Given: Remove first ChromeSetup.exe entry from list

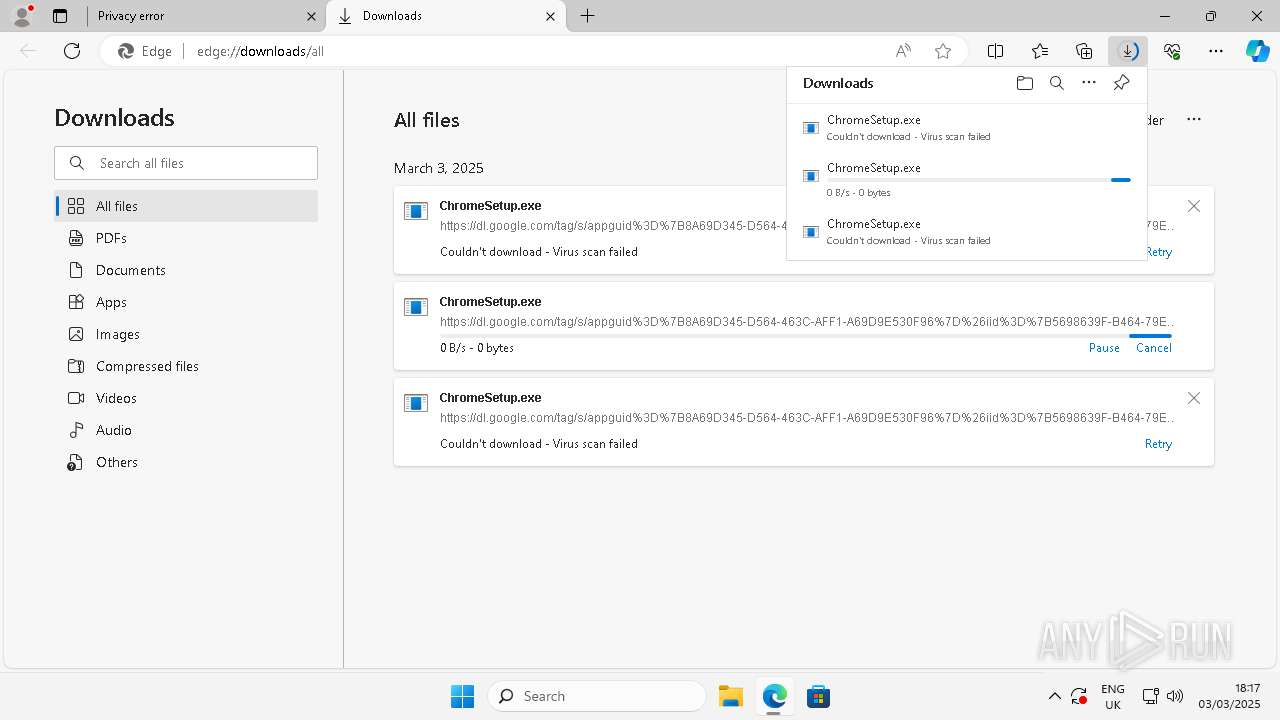Looking at the screenshot, I should tap(1194, 206).
